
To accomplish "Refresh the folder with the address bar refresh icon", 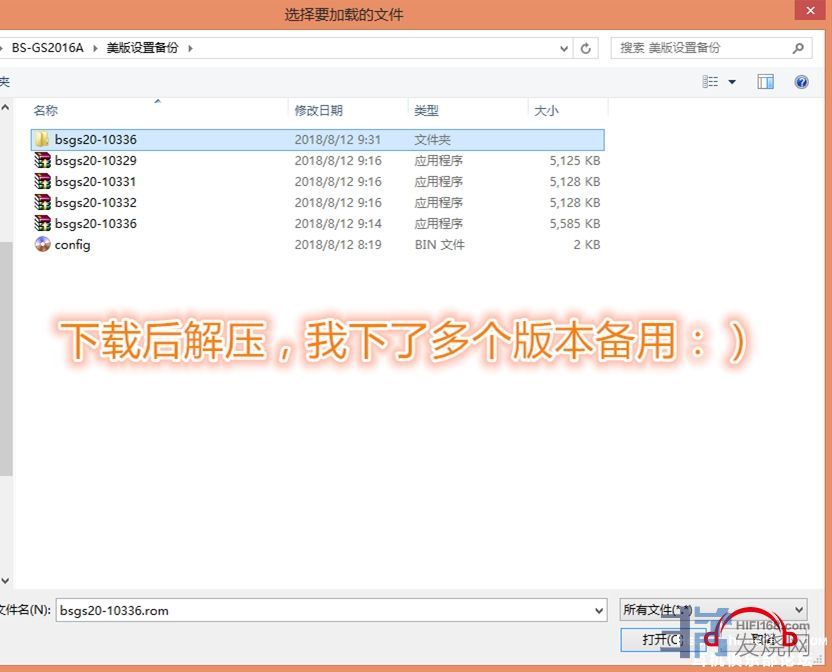I will tap(586, 48).
